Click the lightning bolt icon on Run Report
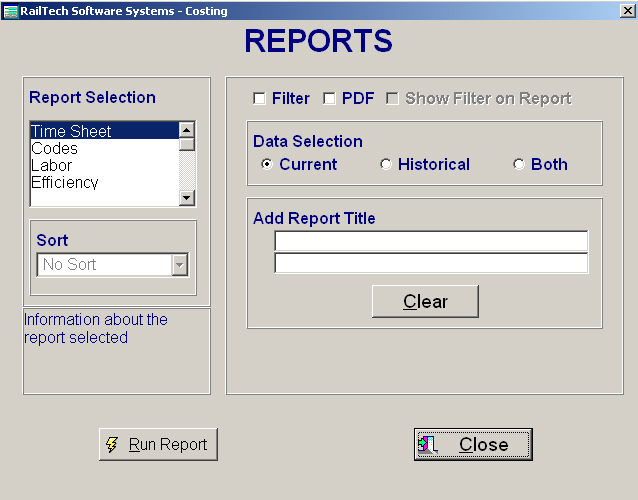 pos(112,445)
